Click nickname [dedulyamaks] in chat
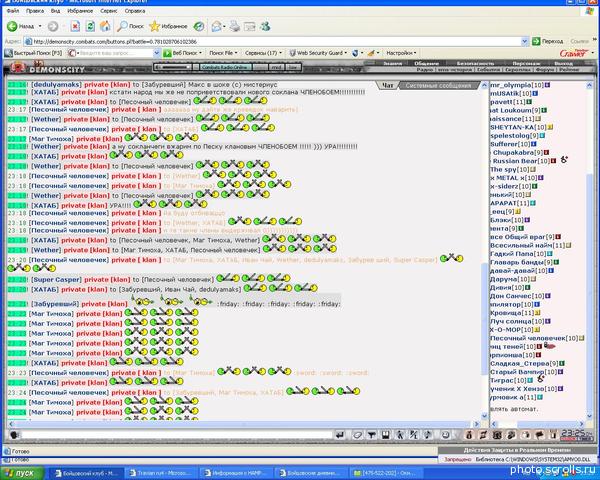 coord(56,84)
